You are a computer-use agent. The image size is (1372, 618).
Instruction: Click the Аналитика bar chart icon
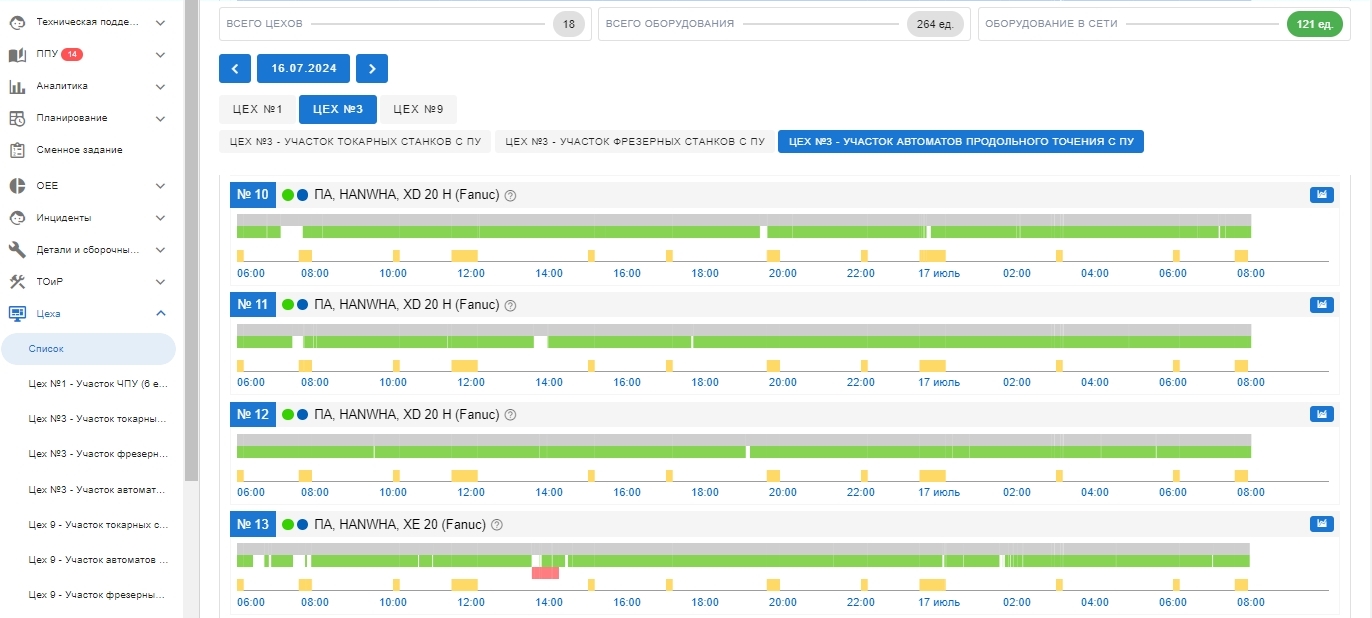[x=17, y=86]
